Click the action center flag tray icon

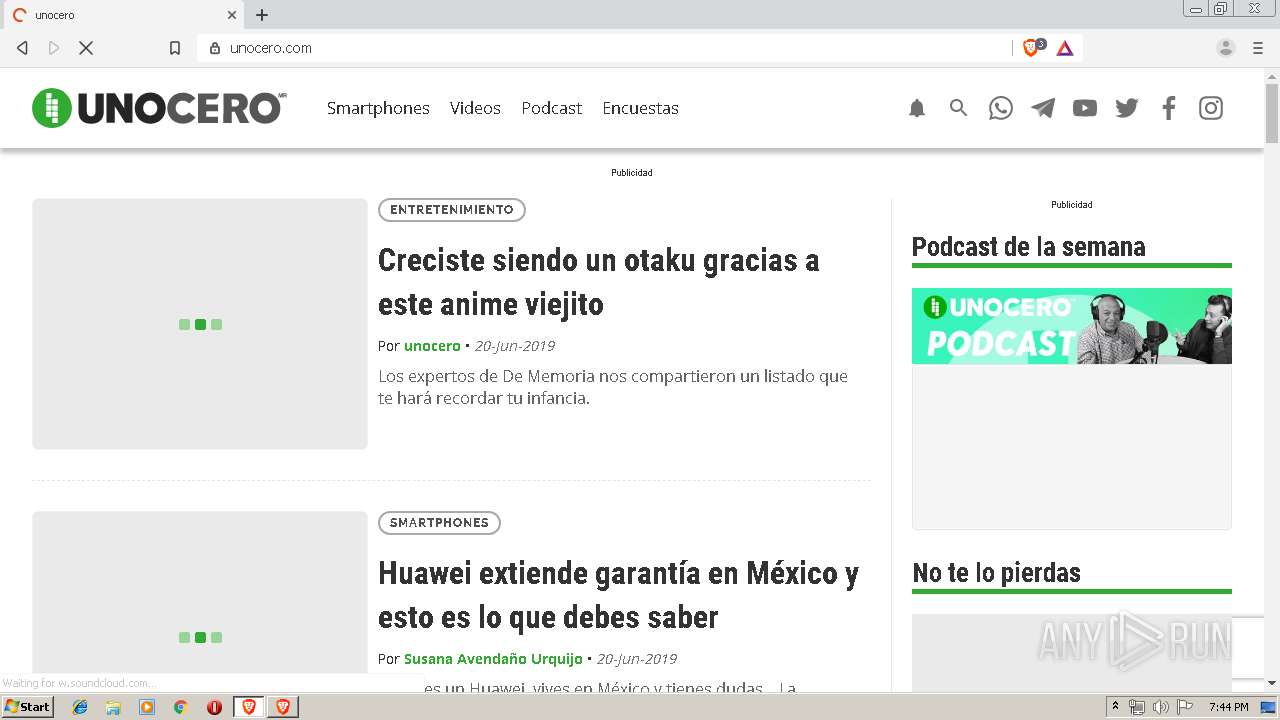click(x=1185, y=707)
